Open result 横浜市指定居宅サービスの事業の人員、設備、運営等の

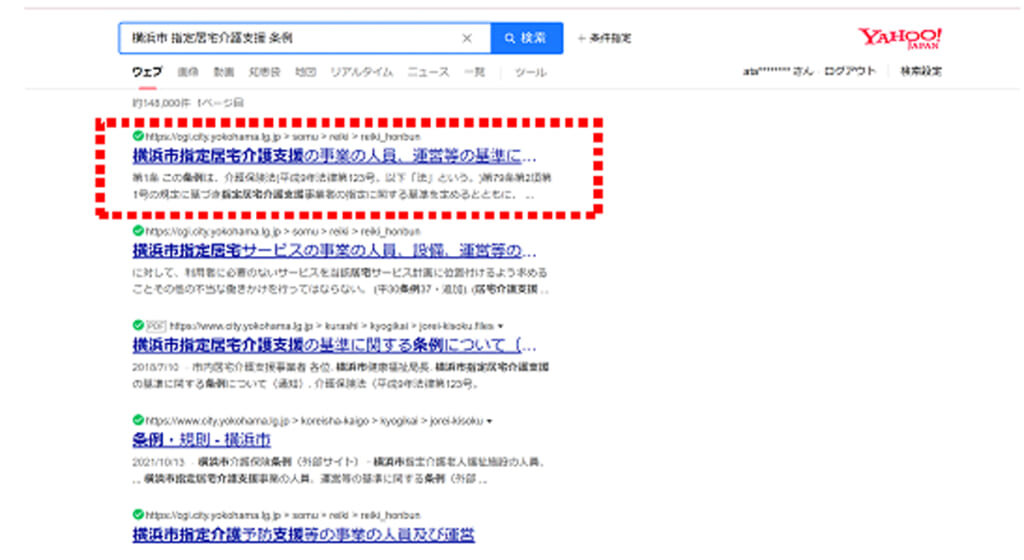pyautogui.click(x=334, y=251)
